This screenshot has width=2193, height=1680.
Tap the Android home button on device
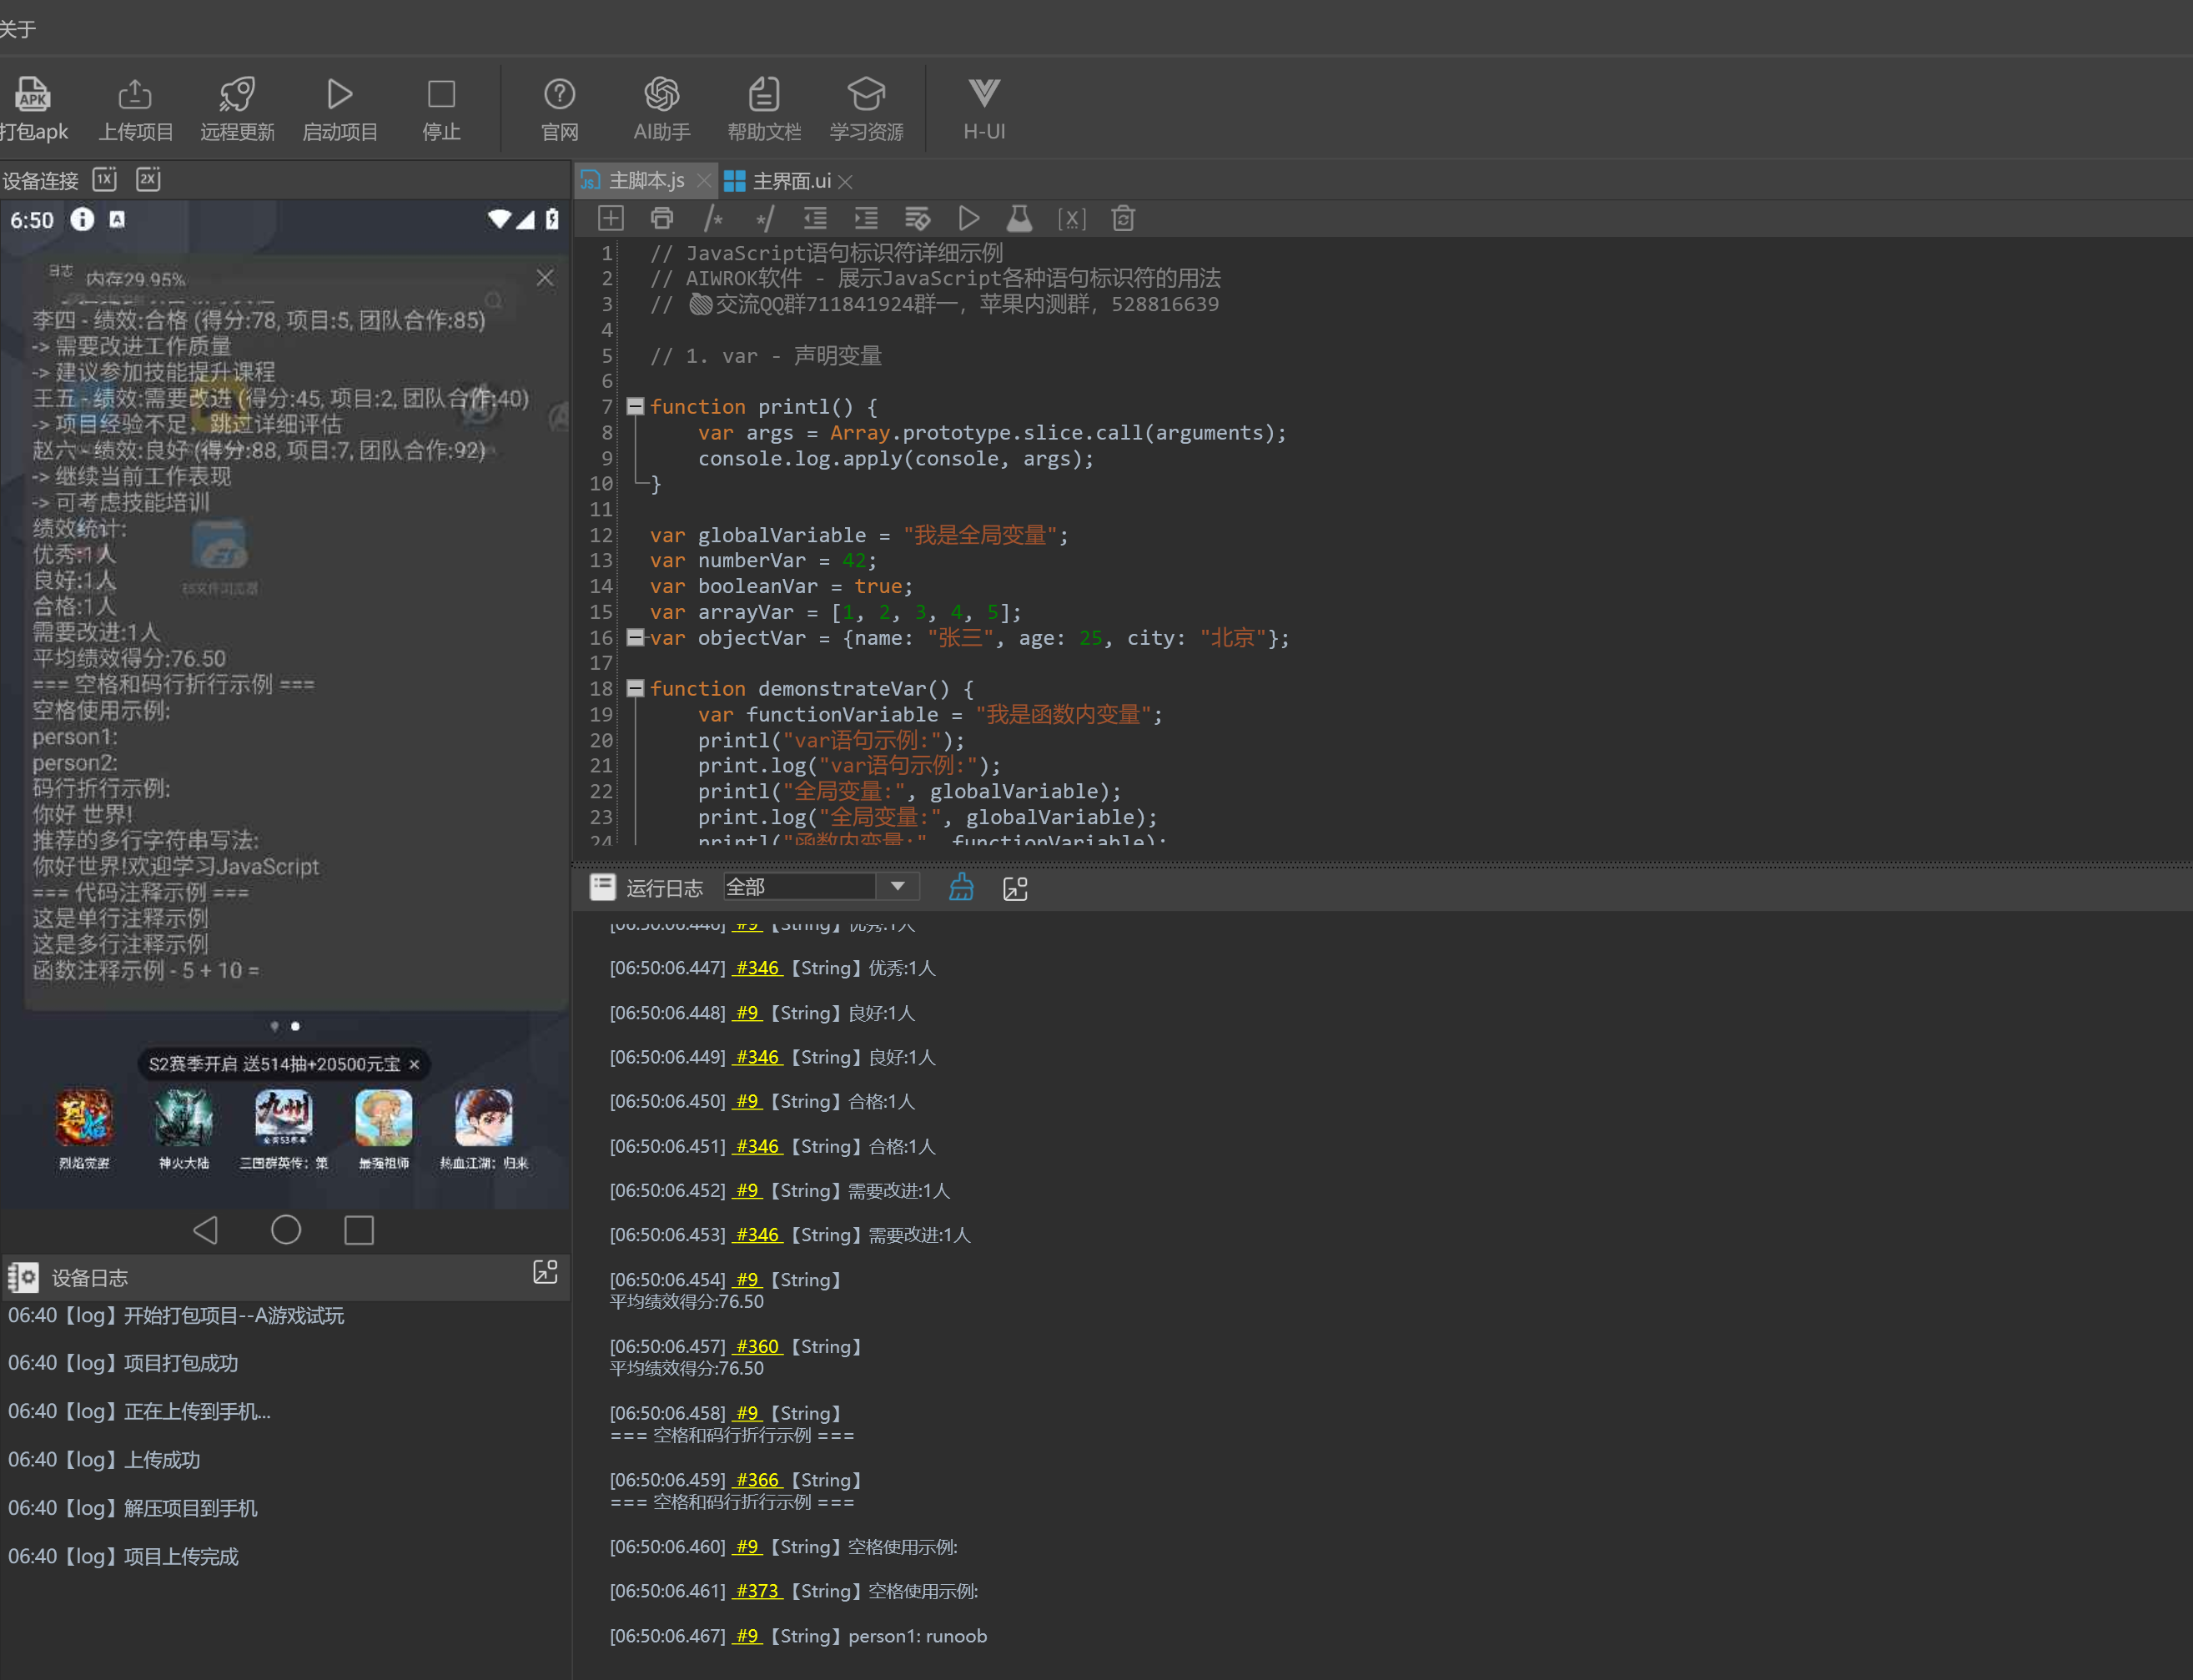point(286,1229)
